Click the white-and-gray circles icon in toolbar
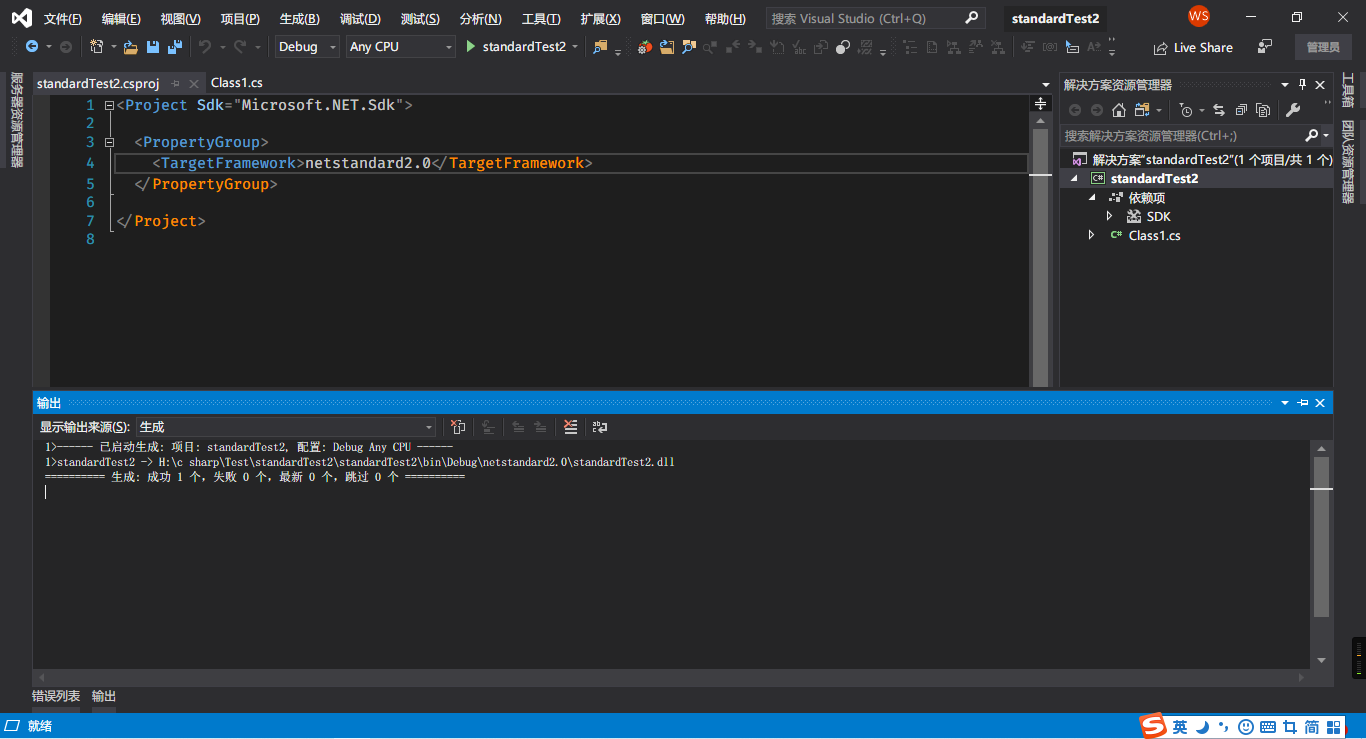 (x=843, y=47)
